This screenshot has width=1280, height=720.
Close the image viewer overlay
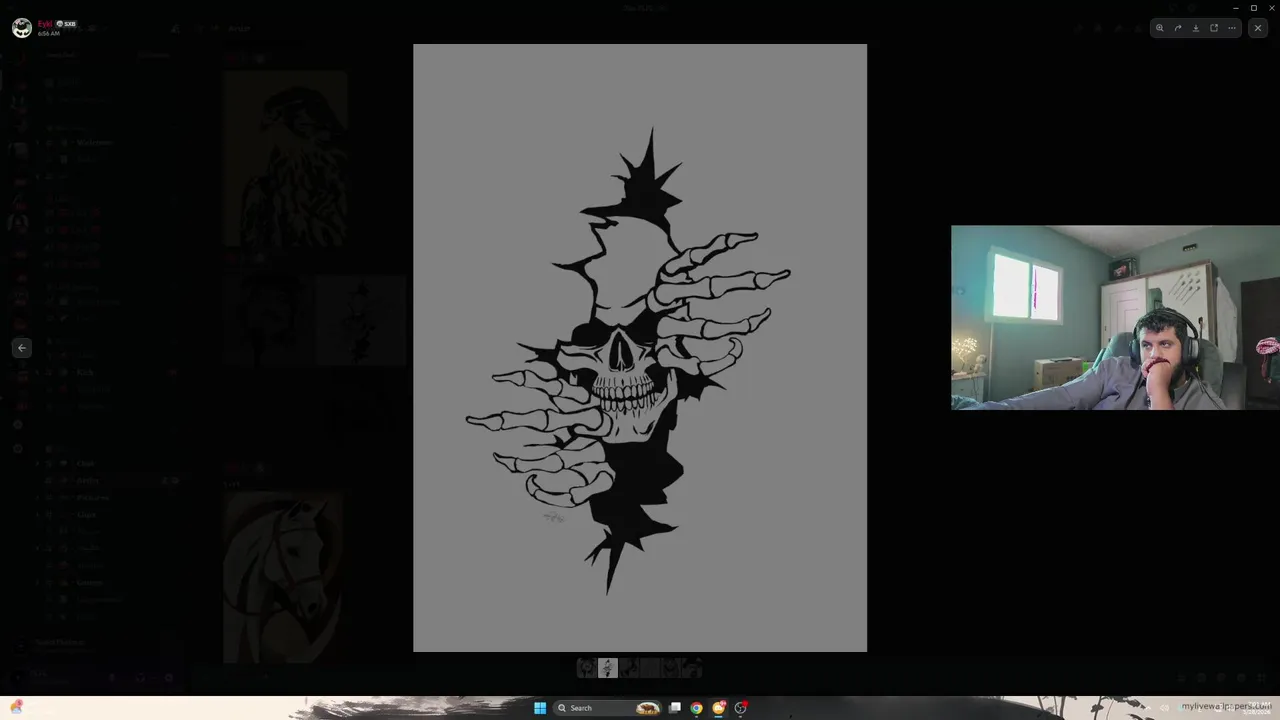tap(1258, 28)
